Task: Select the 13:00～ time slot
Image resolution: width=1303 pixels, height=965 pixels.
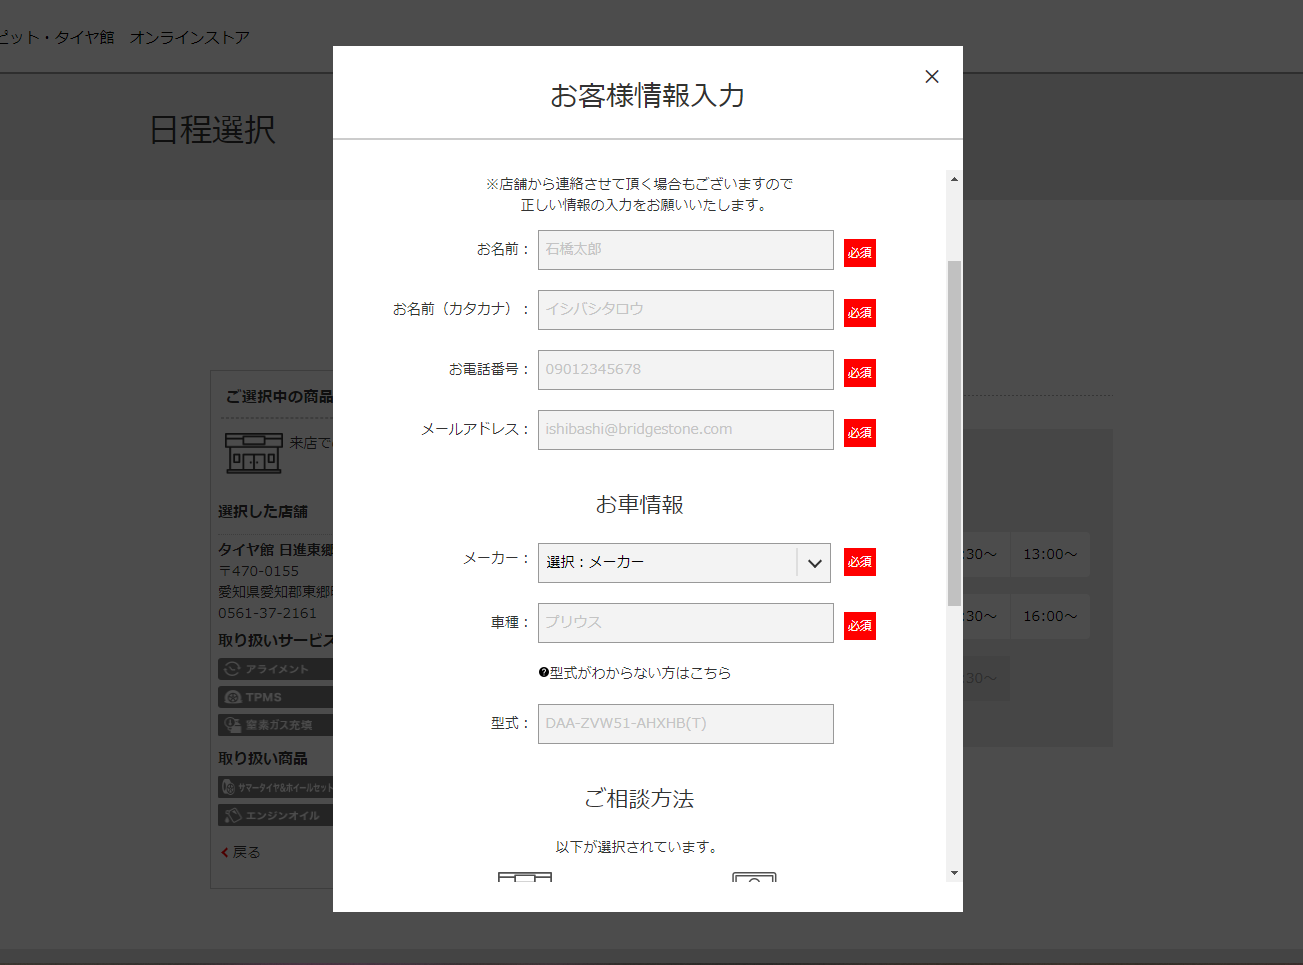Action: coord(1049,554)
